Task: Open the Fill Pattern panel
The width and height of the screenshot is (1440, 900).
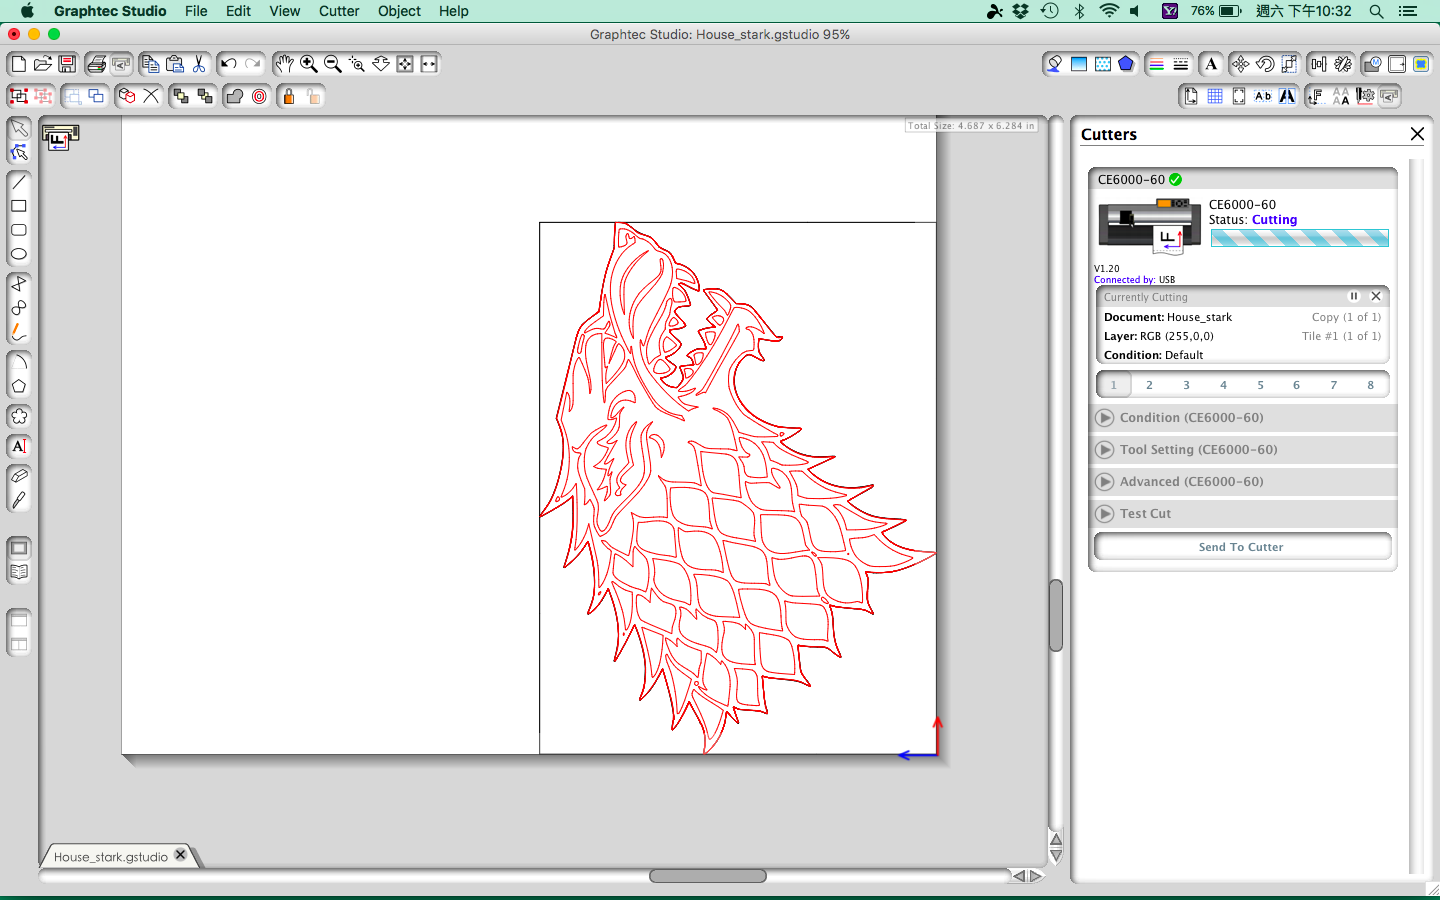Action: click(x=1103, y=64)
